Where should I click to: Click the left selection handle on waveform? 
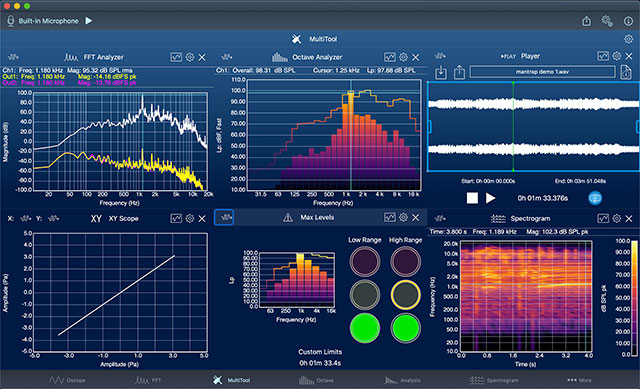pos(429,127)
